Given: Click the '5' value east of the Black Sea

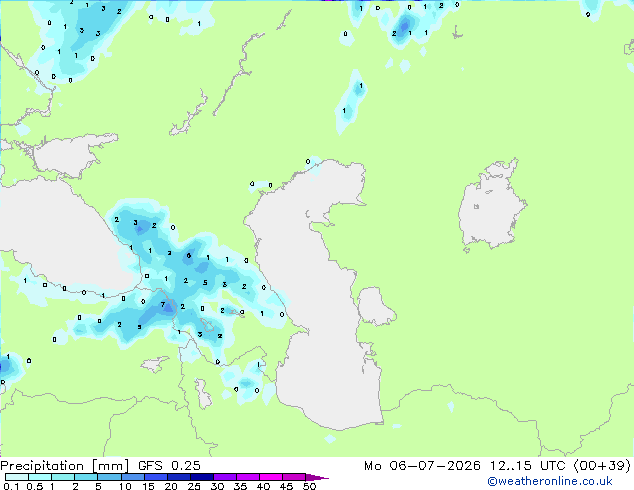Looking at the screenshot, I should tap(205, 283).
